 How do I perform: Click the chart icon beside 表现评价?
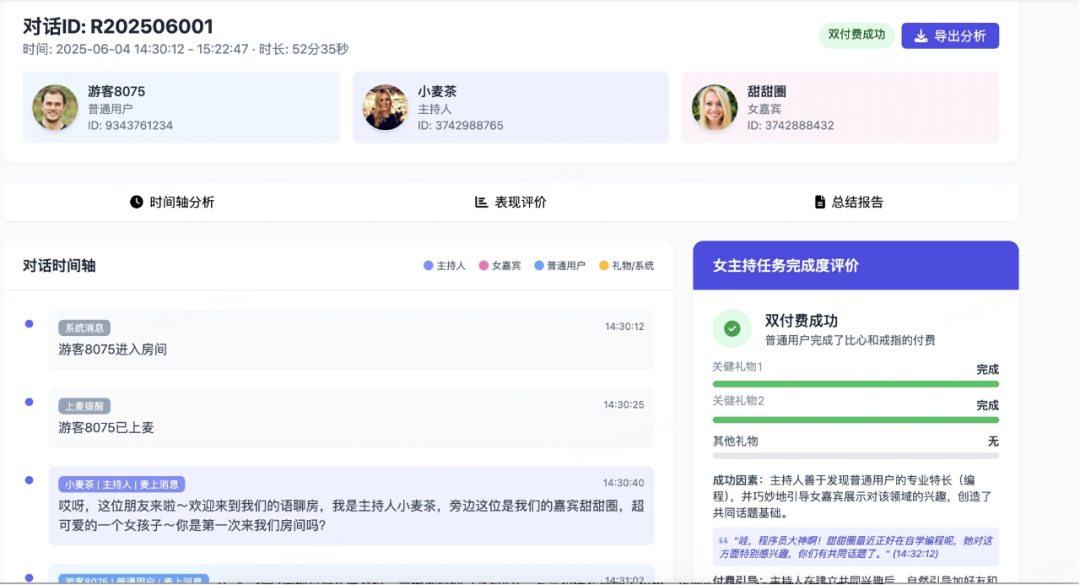point(481,202)
